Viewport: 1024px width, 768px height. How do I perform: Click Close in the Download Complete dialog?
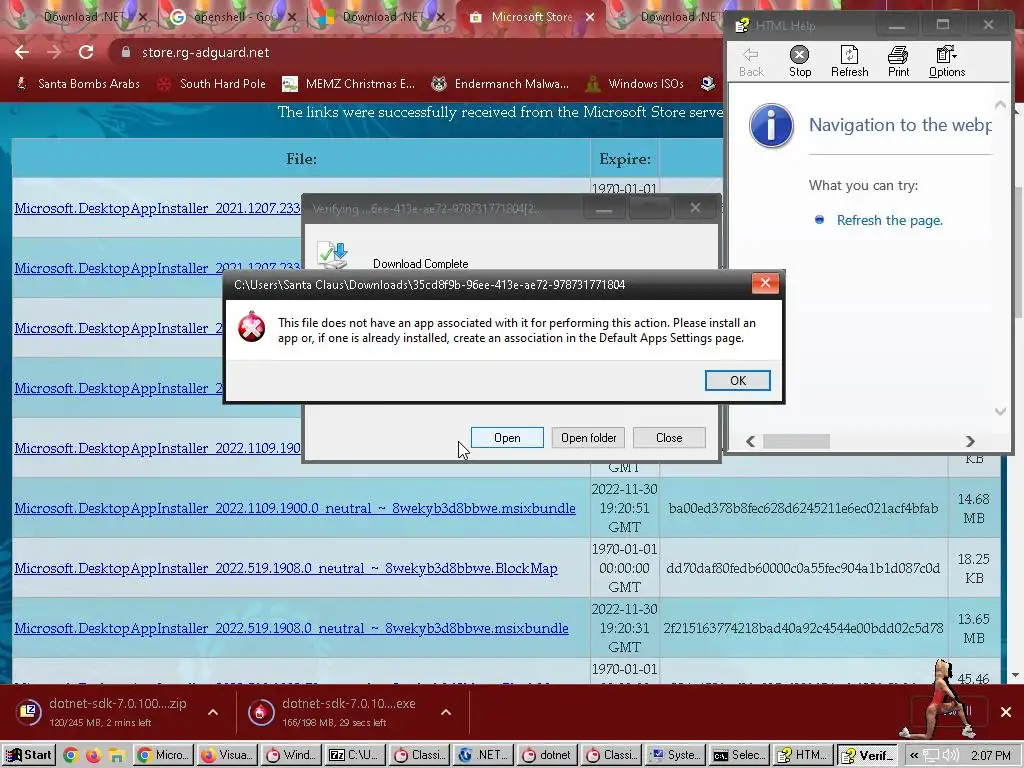coord(669,438)
